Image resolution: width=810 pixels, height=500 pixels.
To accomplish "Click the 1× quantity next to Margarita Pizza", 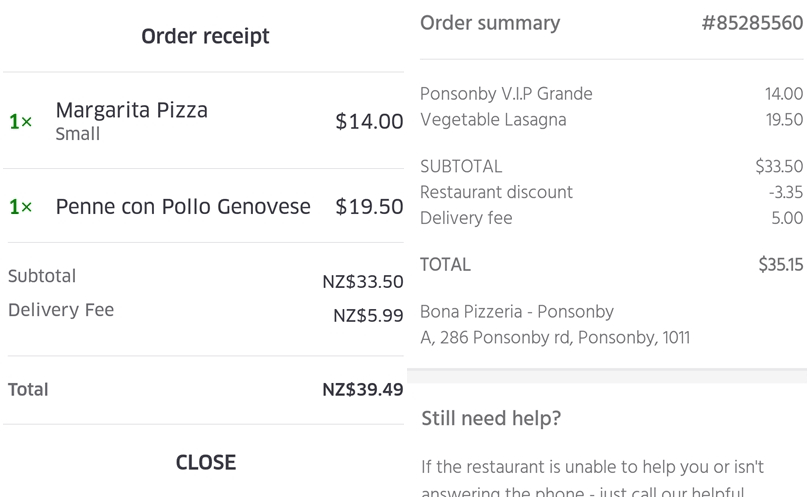I will point(20,122).
